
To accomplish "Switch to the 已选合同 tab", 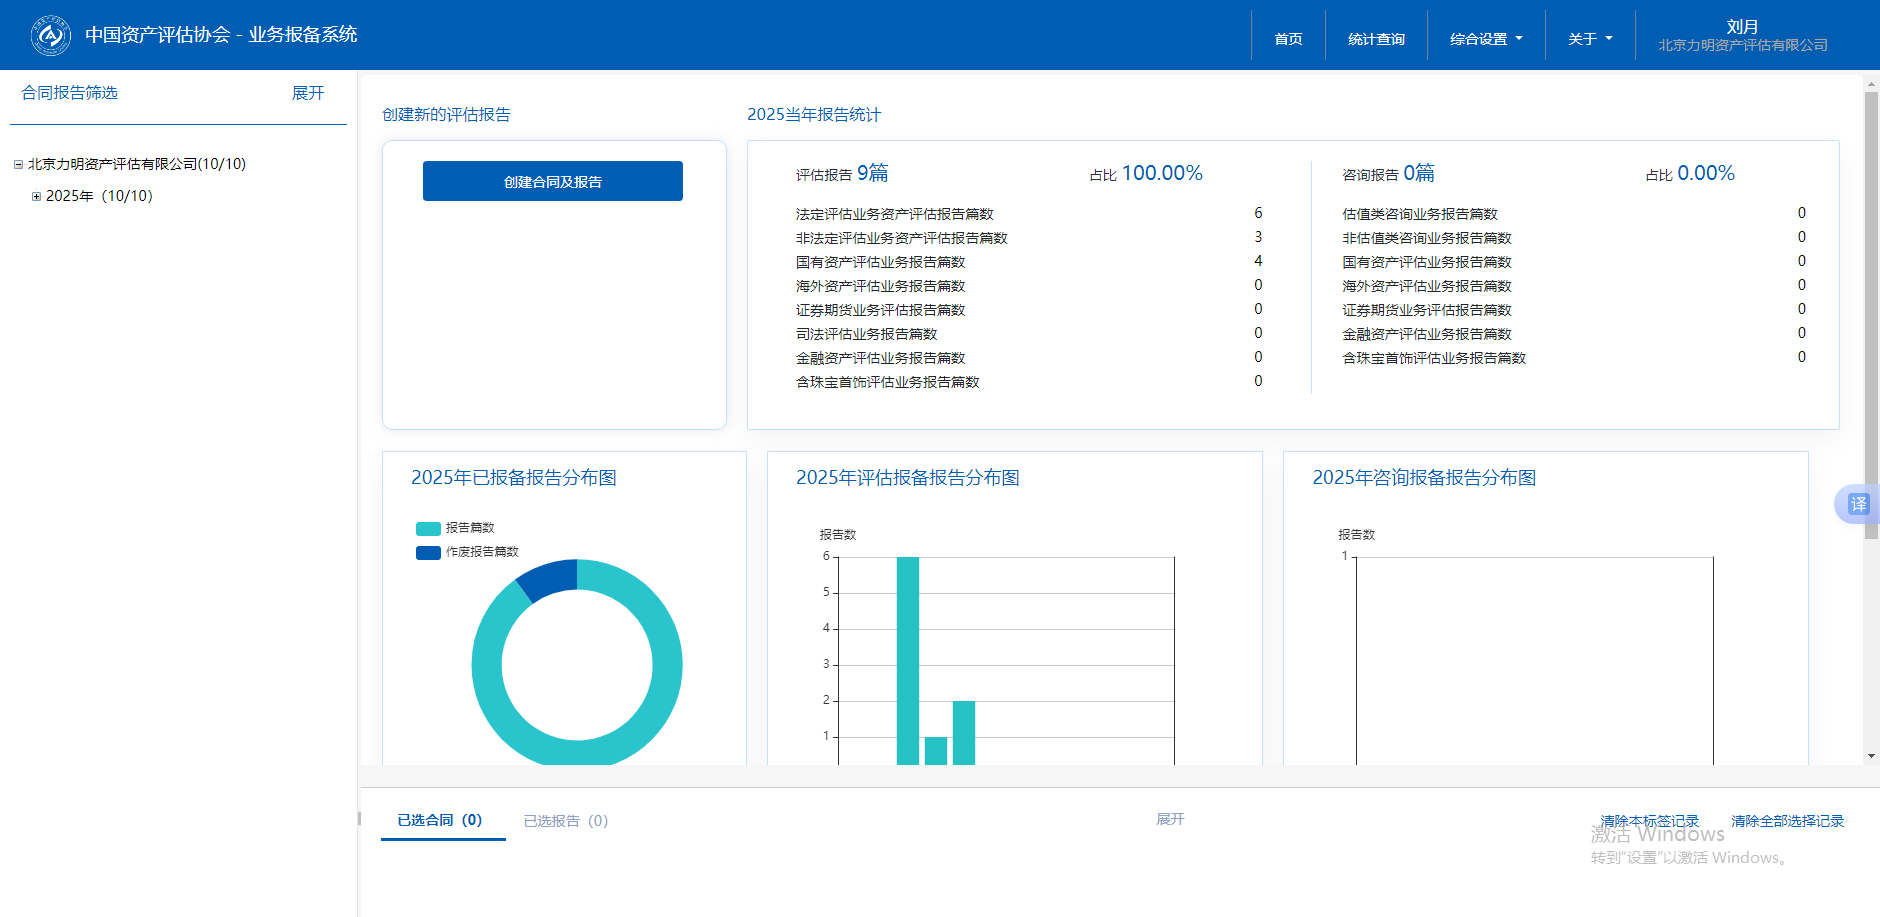I will pos(440,820).
